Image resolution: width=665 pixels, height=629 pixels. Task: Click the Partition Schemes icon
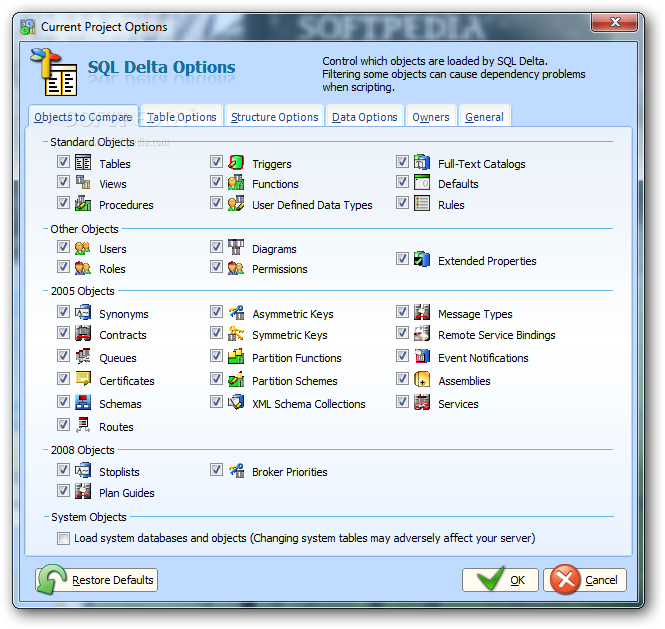click(x=236, y=380)
